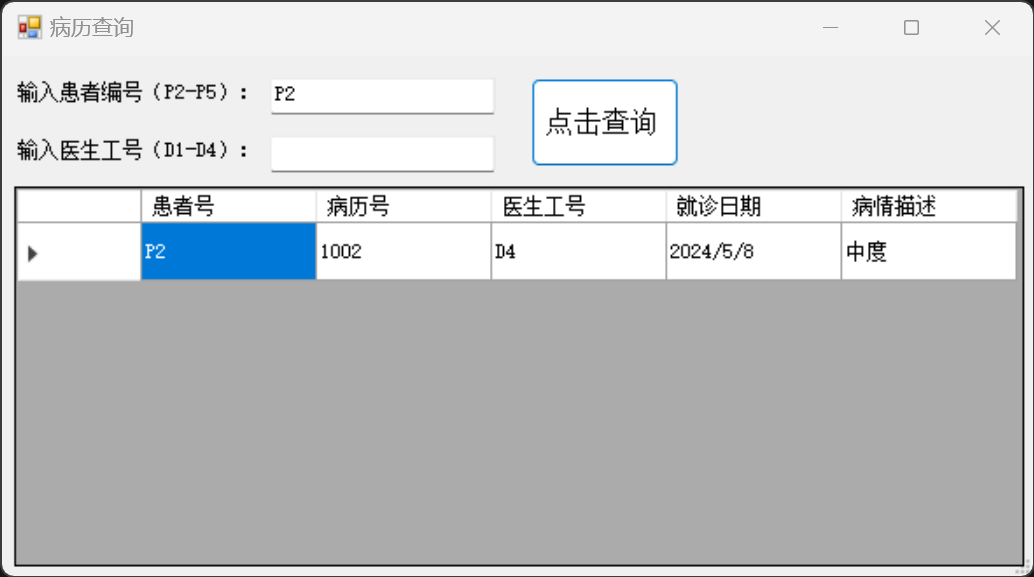Close the 病历查询 window
Image resolution: width=1034 pixels, height=577 pixels.
tap(992, 28)
